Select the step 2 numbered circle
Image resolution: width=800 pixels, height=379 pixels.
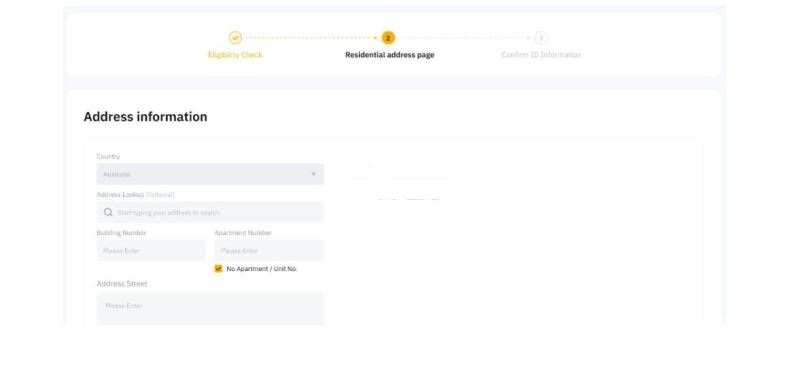388,38
